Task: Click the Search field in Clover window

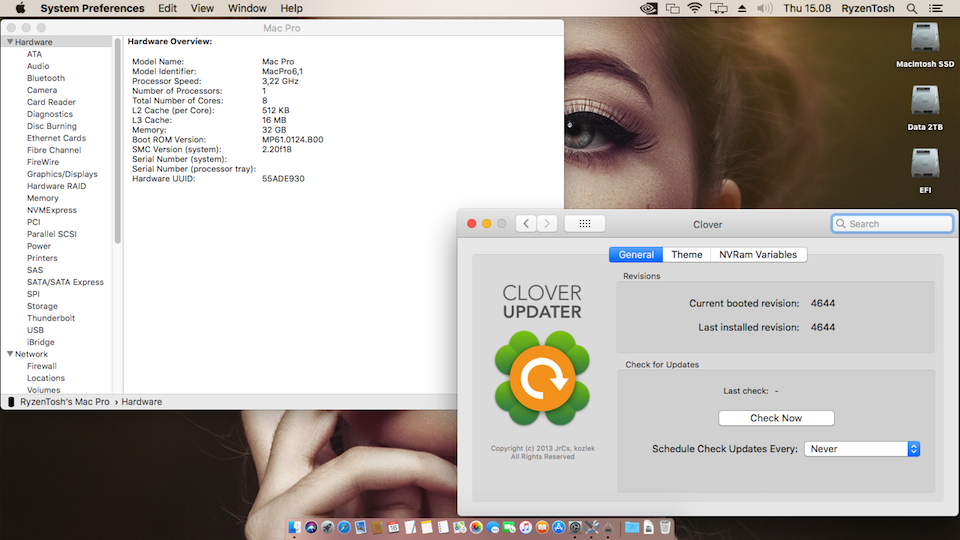Action: click(892, 223)
